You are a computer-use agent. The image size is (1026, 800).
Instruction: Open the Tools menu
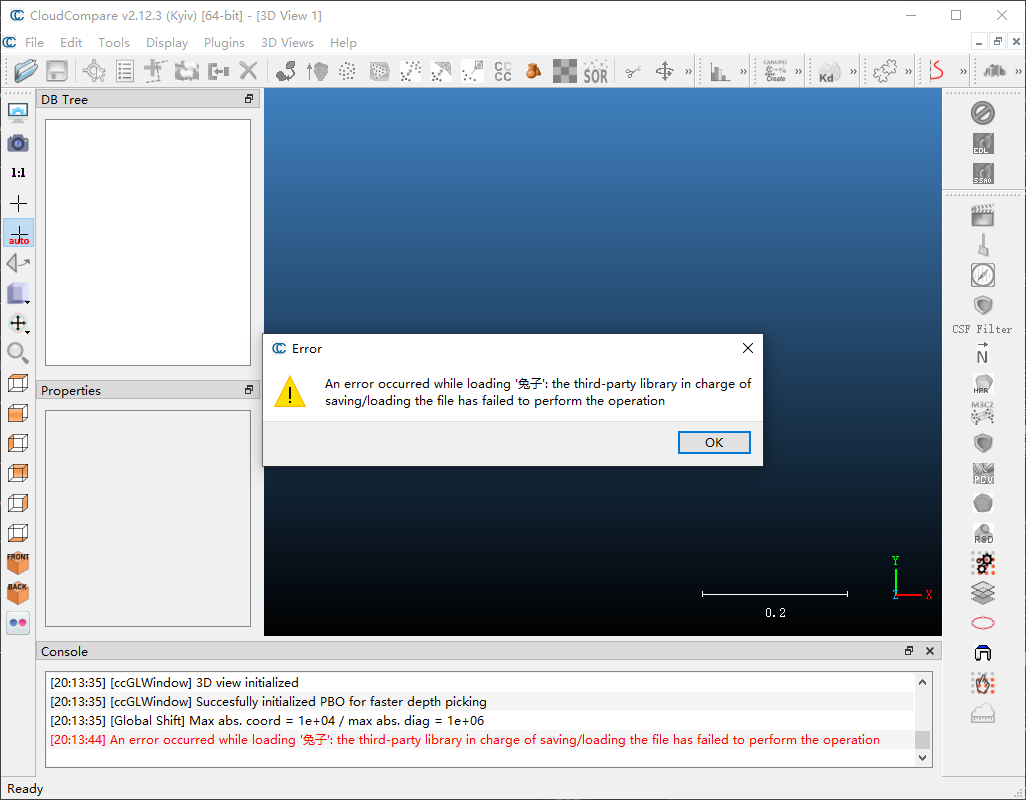point(114,43)
